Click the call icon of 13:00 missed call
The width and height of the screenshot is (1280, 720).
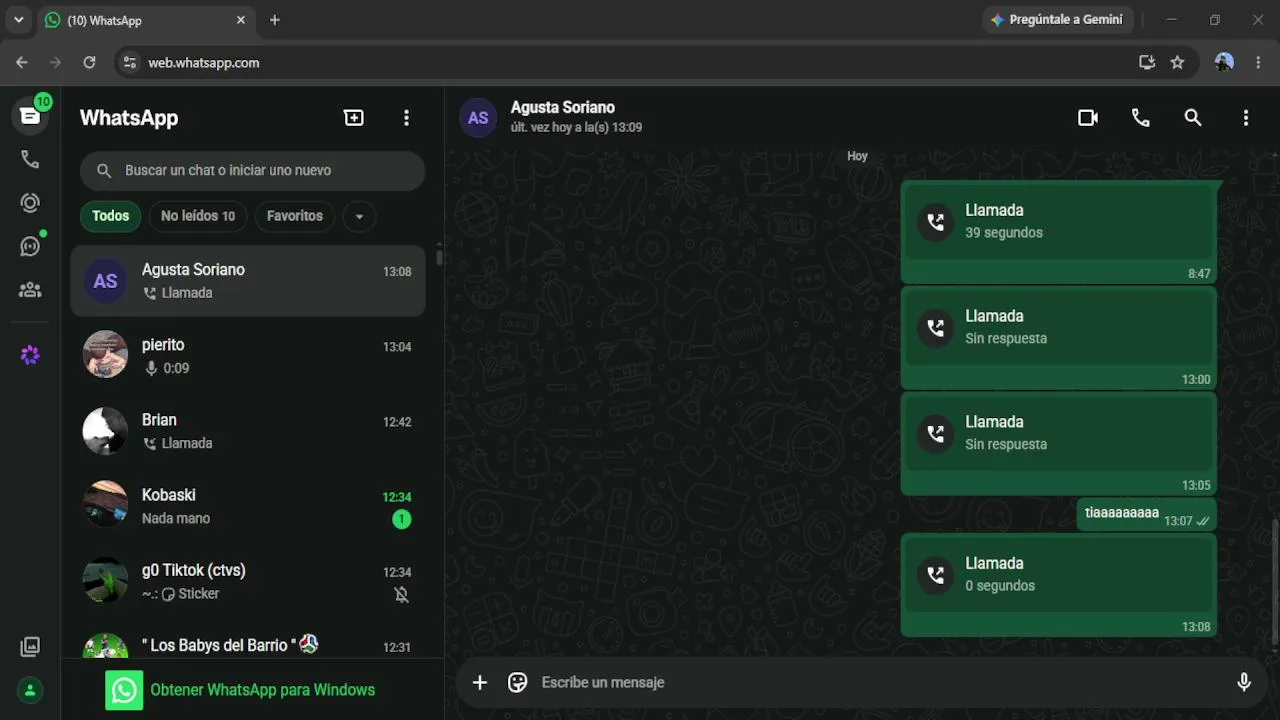click(x=935, y=327)
